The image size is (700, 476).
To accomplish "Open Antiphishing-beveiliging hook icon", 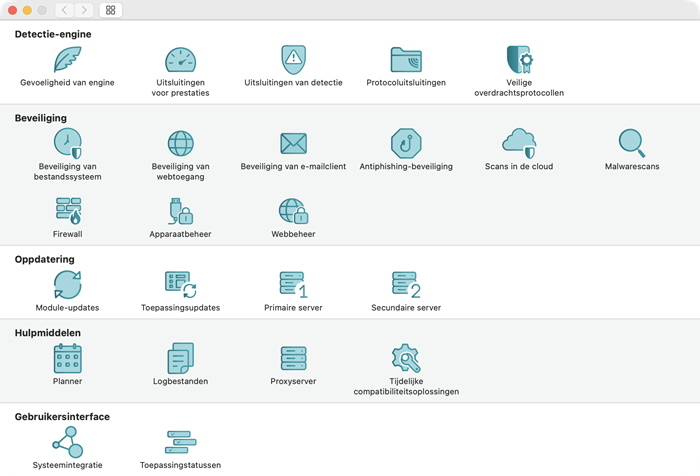I will click(406, 143).
